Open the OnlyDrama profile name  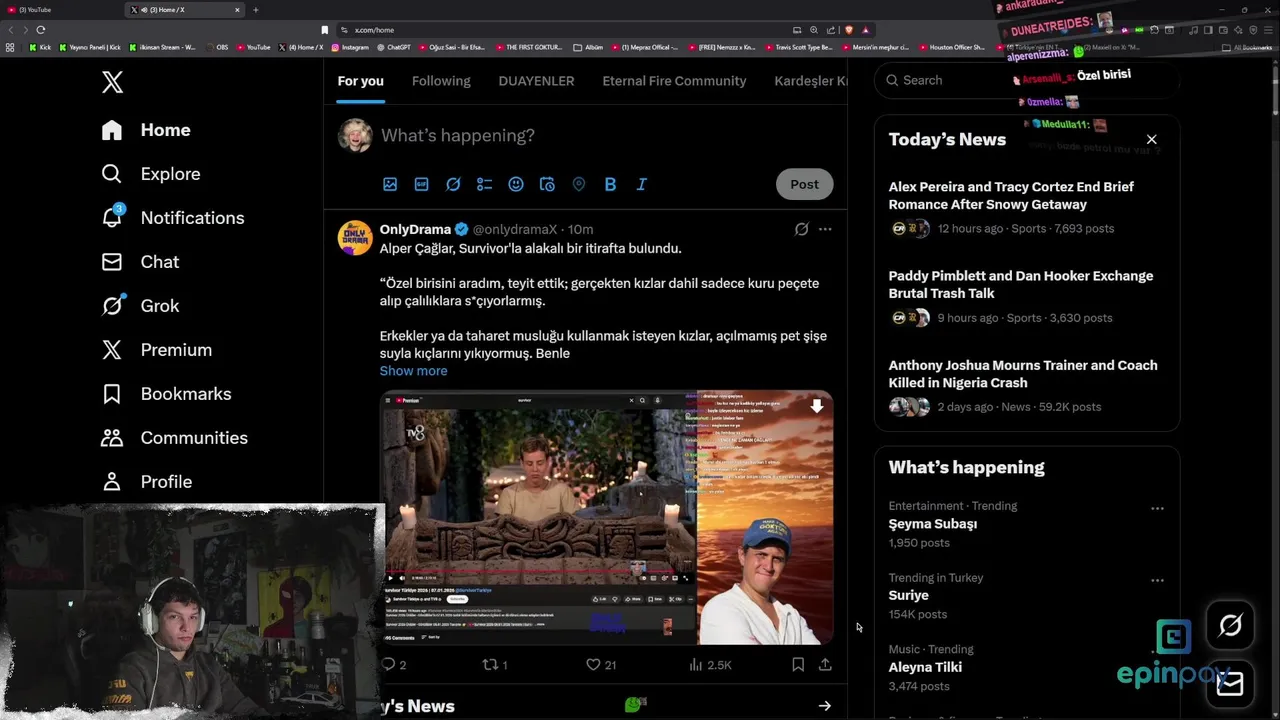coord(415,229)
